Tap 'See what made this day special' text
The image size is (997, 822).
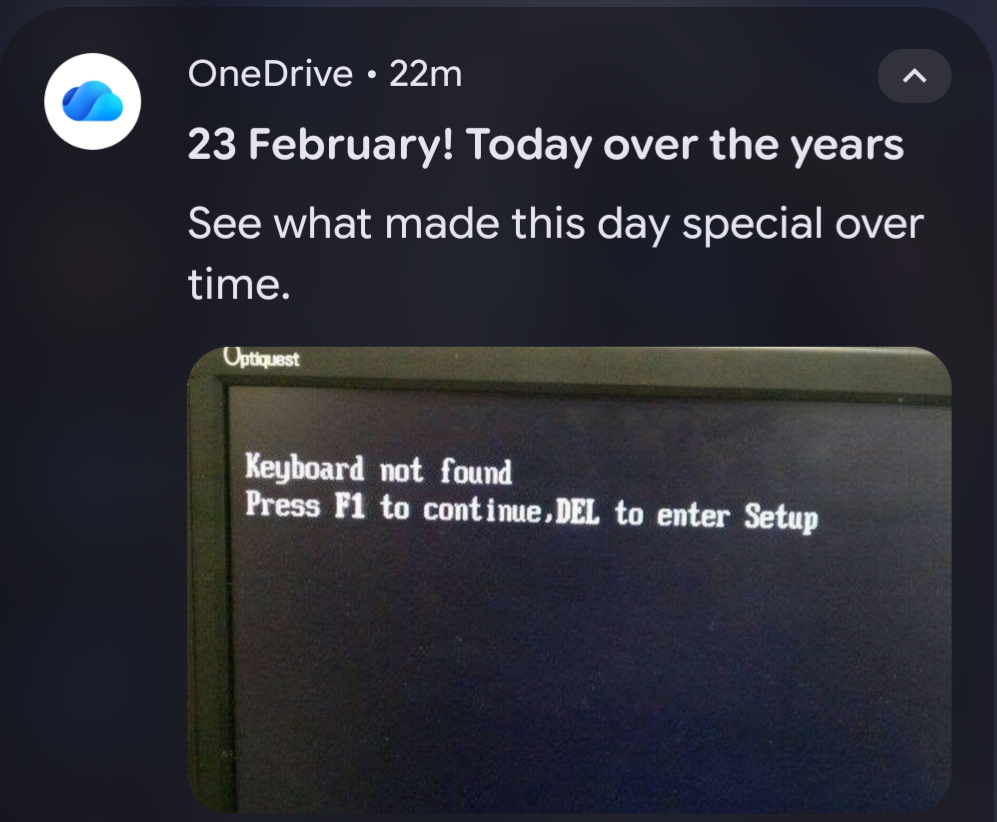pyautogui.click(x=553, y=224)
